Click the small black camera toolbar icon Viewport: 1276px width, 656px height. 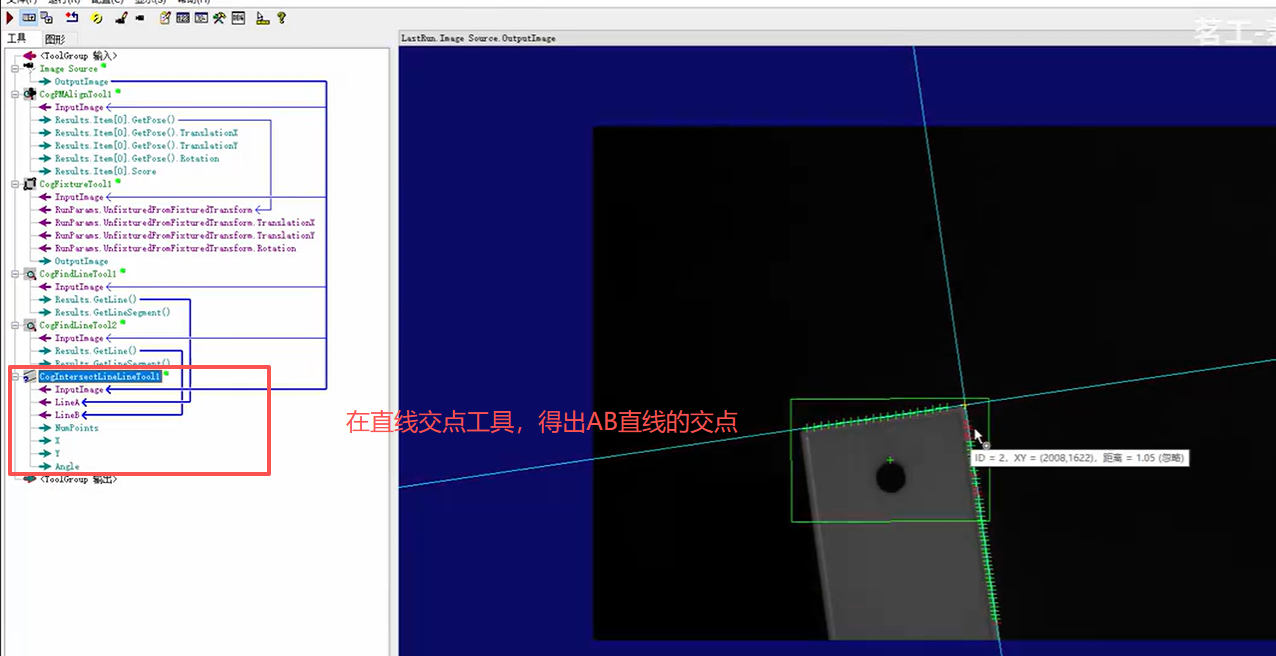[x=139, y=18]
